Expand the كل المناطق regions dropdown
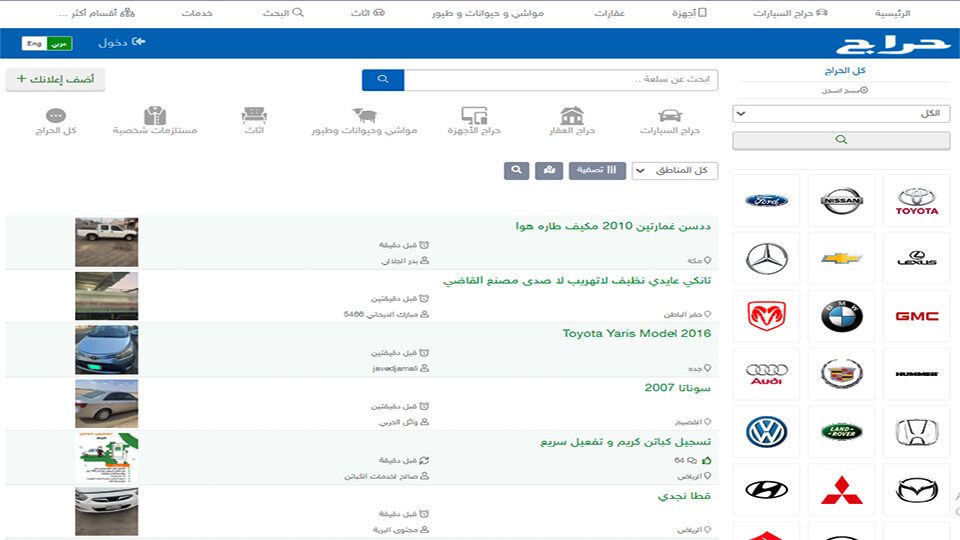 [x=675, y=170]
